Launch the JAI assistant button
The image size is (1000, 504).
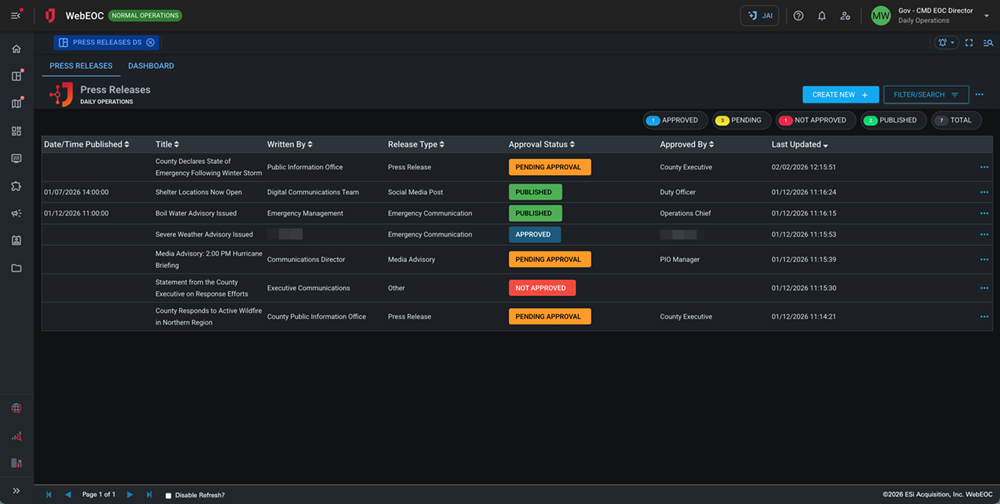click(759, 16)
